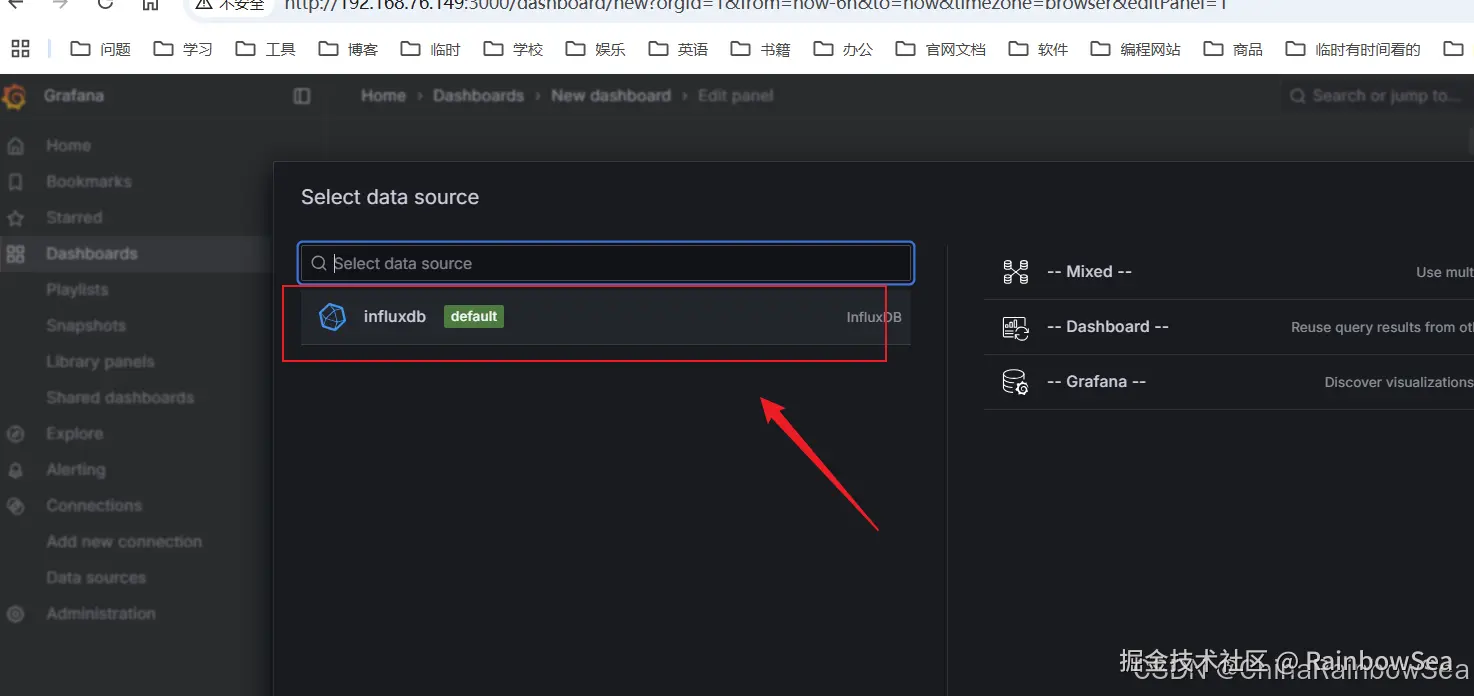Click the Dashboard data source icon
This screenshot has height=696, width=1474.
click(x=1015, y=327)
